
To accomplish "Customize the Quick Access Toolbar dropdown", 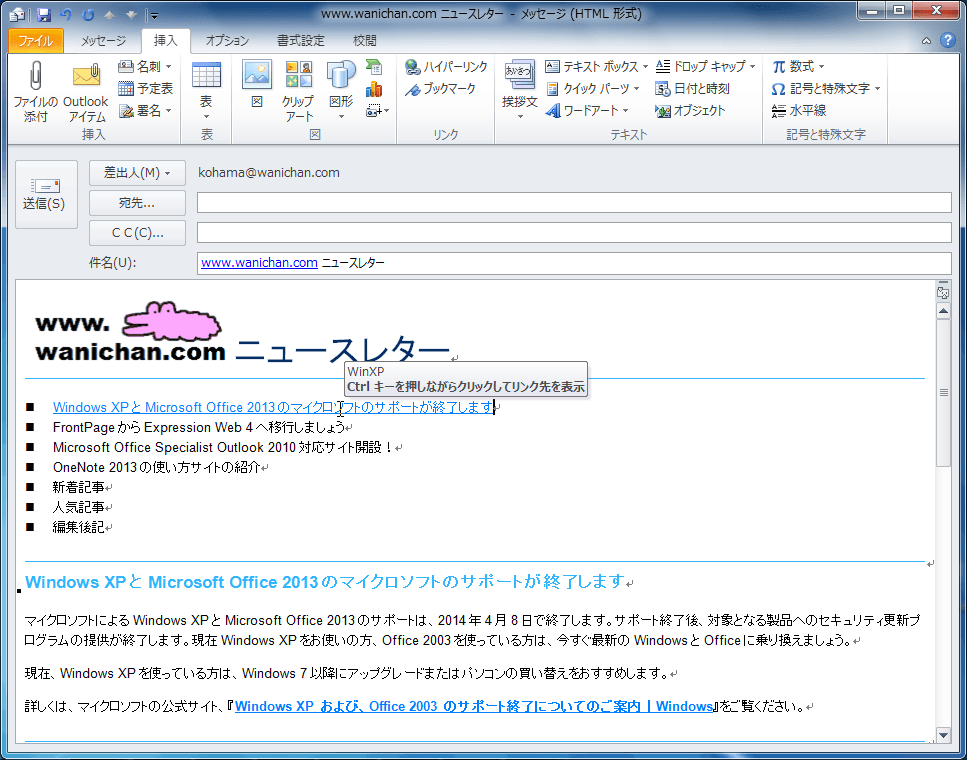I will click(x=154, y=15).
